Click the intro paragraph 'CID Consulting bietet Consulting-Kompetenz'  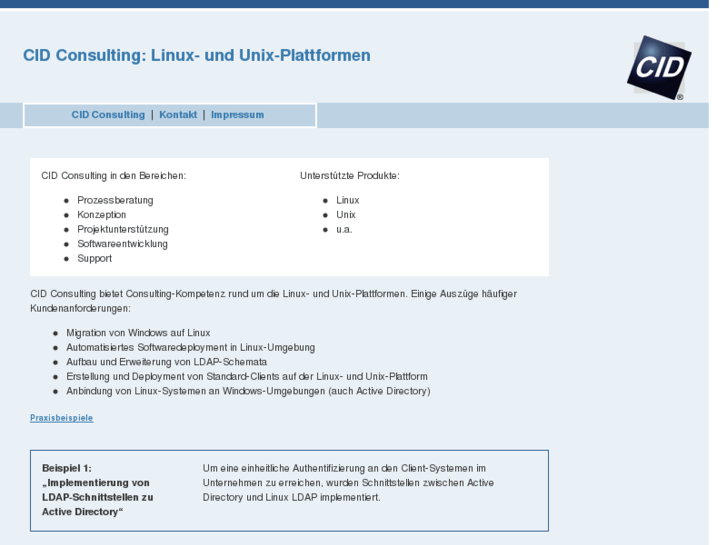[x=274, y=301]
